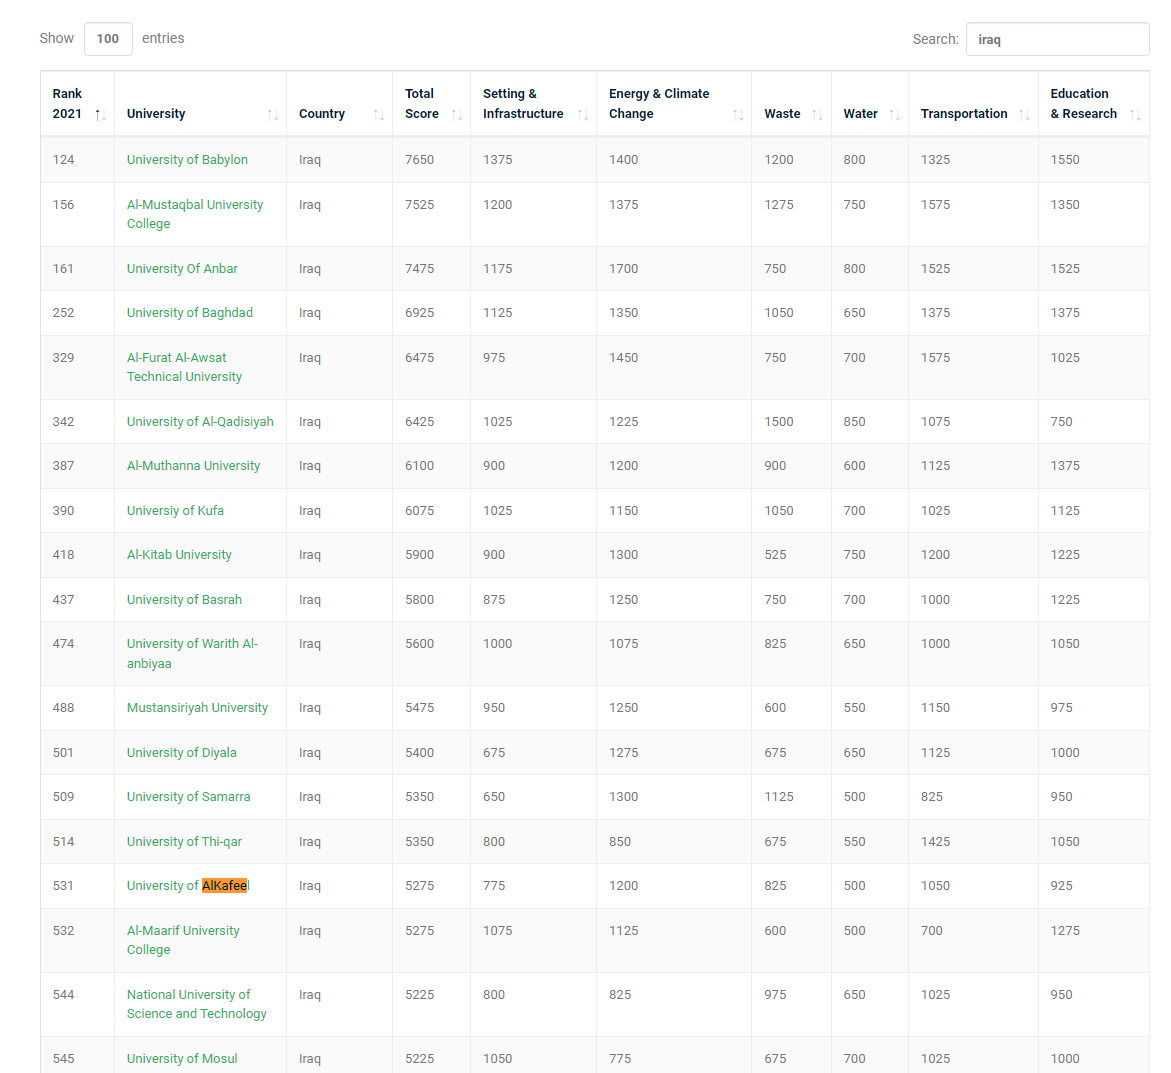Open Al-Muthanna University link
This screenshot has width=1171, height=1073.
[x=193, y=466]
